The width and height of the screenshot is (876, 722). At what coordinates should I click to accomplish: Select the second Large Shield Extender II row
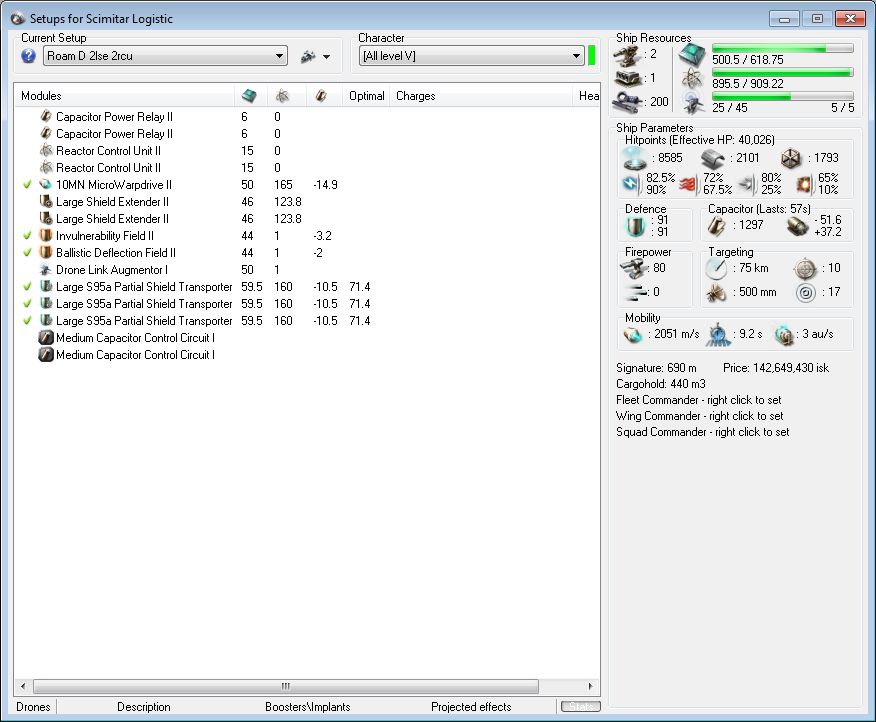307,218
